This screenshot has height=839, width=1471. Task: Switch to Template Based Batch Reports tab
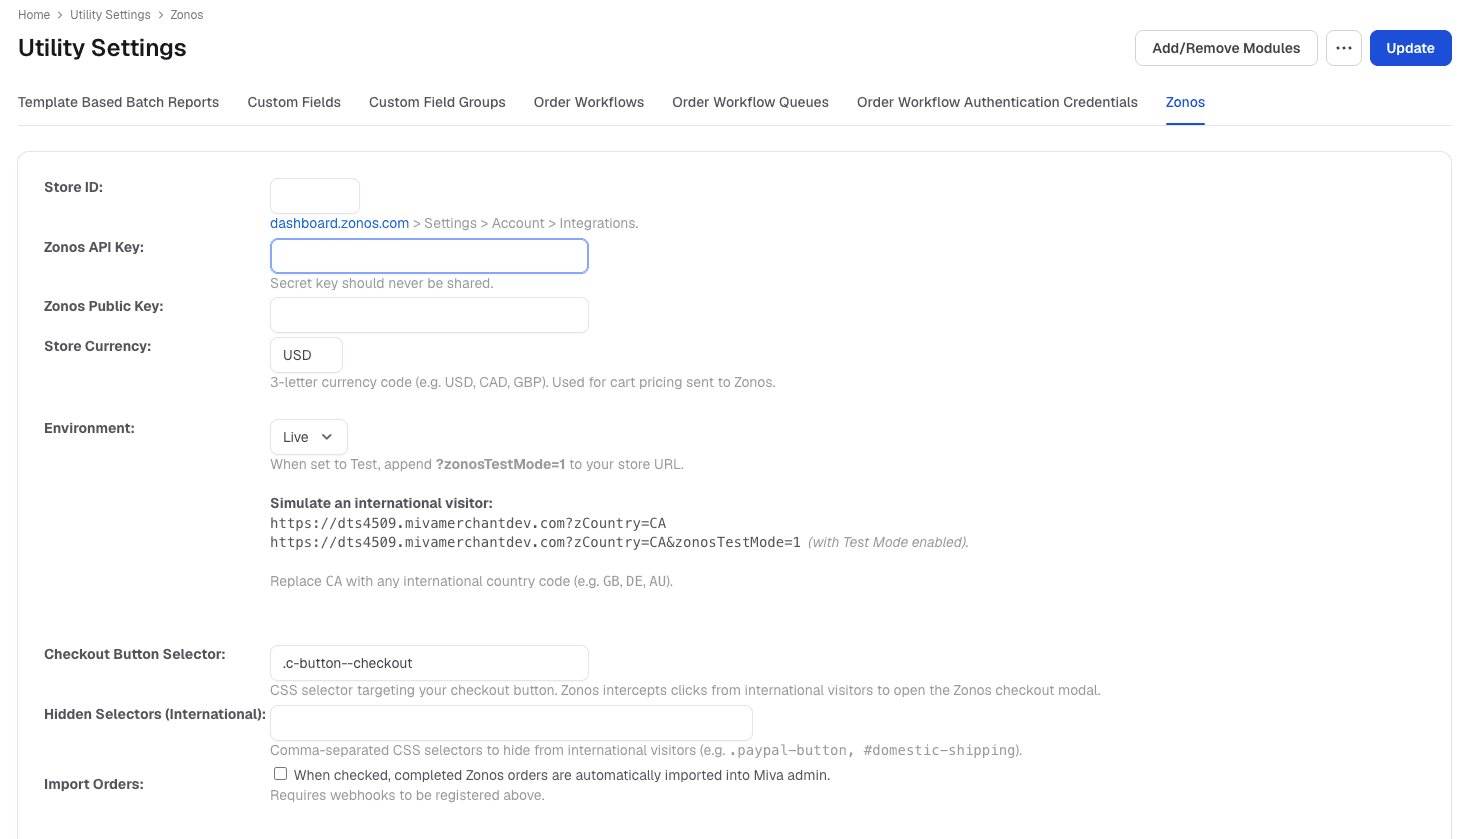click(x=118, y=102)
